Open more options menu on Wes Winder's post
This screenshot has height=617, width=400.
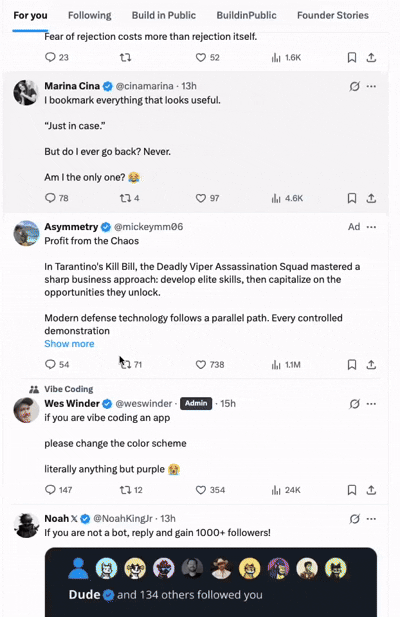(x=371, y=404)
